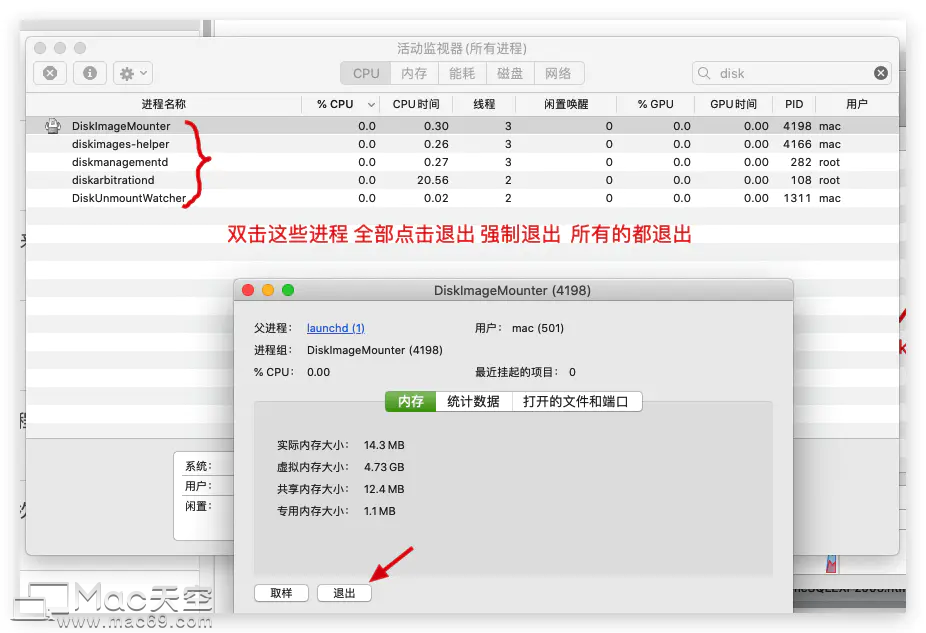Select the DiskUnmountWatcher process row
Image resolution: width=926 pixels, height=633 pixels.
pyautogui.click(x=462, y=198)
